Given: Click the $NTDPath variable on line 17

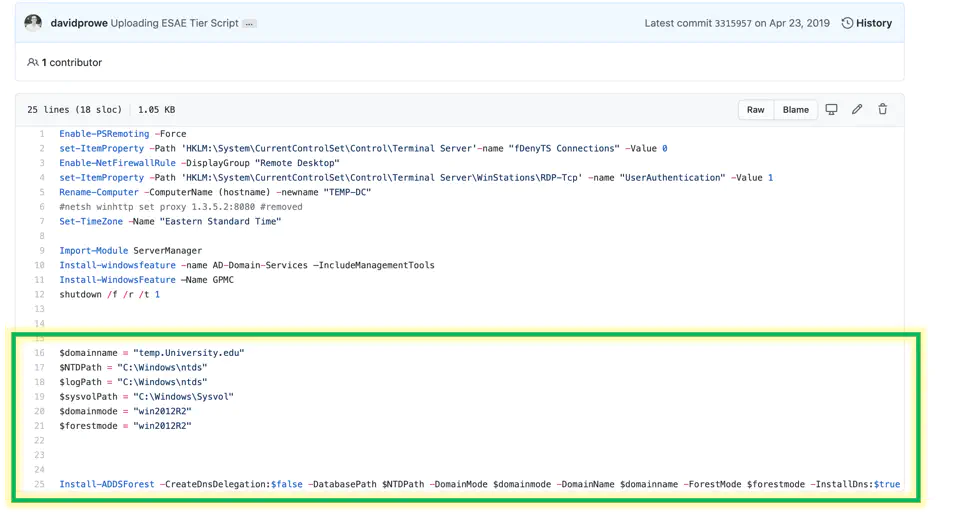Looking at the screenshot, I should [80, 367].
